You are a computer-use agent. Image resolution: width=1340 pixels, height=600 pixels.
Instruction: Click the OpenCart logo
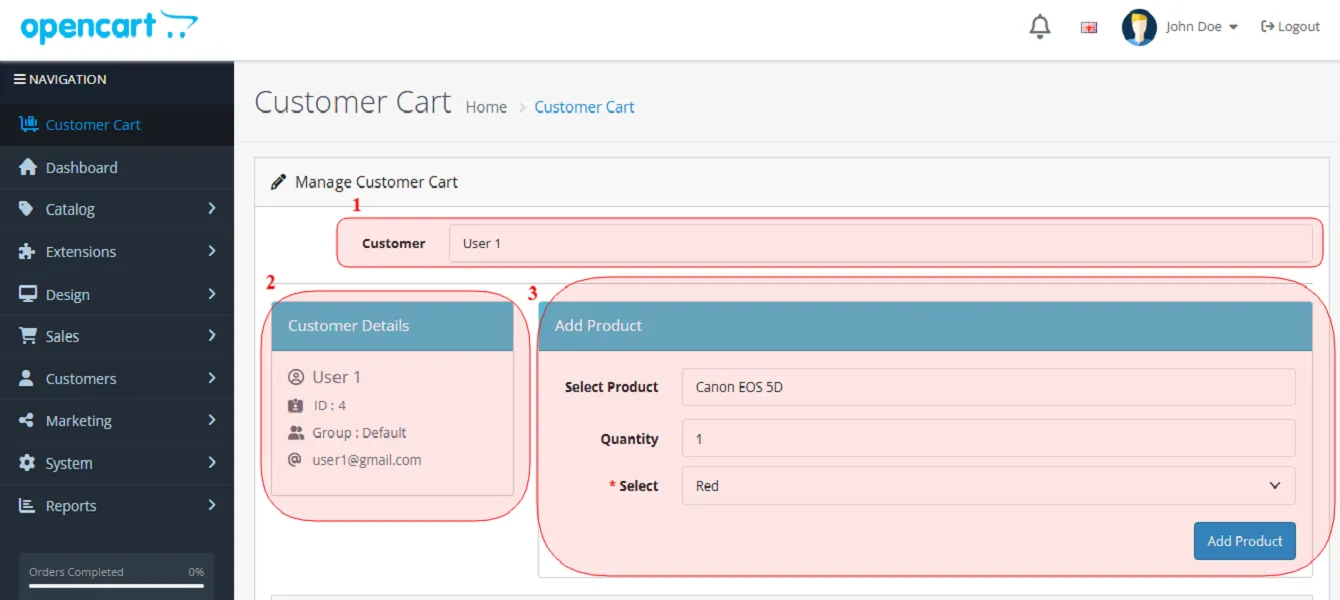tap(109, 27)
